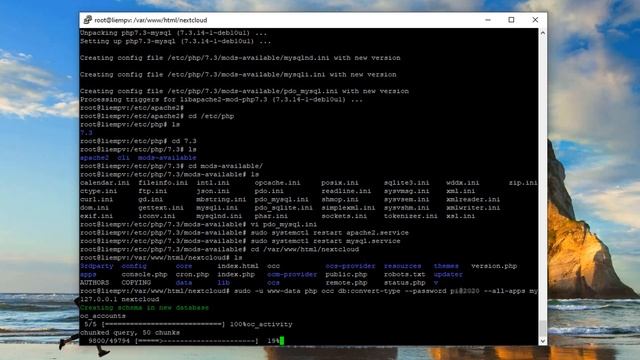Click 'COPYING' in nextcloud listing

pos(136,282)
